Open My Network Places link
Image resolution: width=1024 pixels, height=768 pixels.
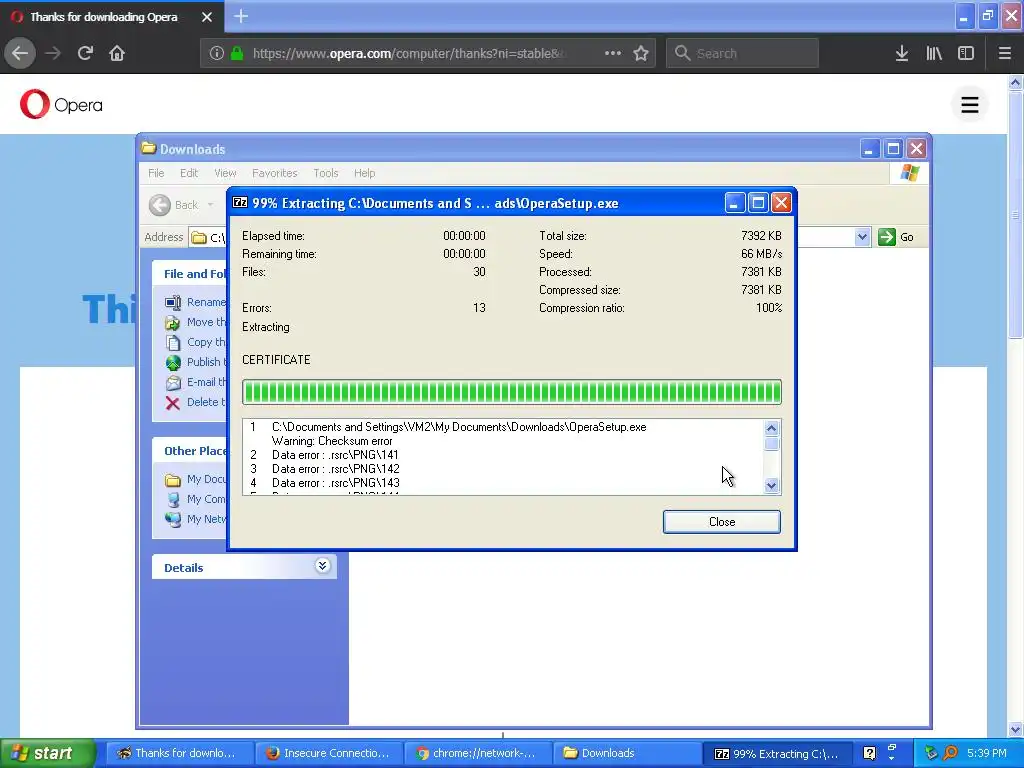(206, 519)
